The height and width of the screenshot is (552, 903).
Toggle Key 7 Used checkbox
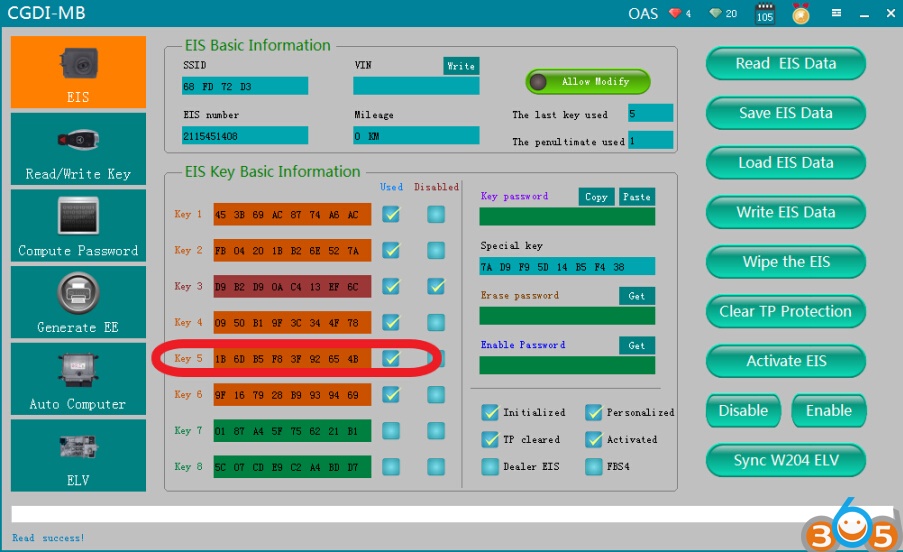pyautogui.click(x=391, y=431)
